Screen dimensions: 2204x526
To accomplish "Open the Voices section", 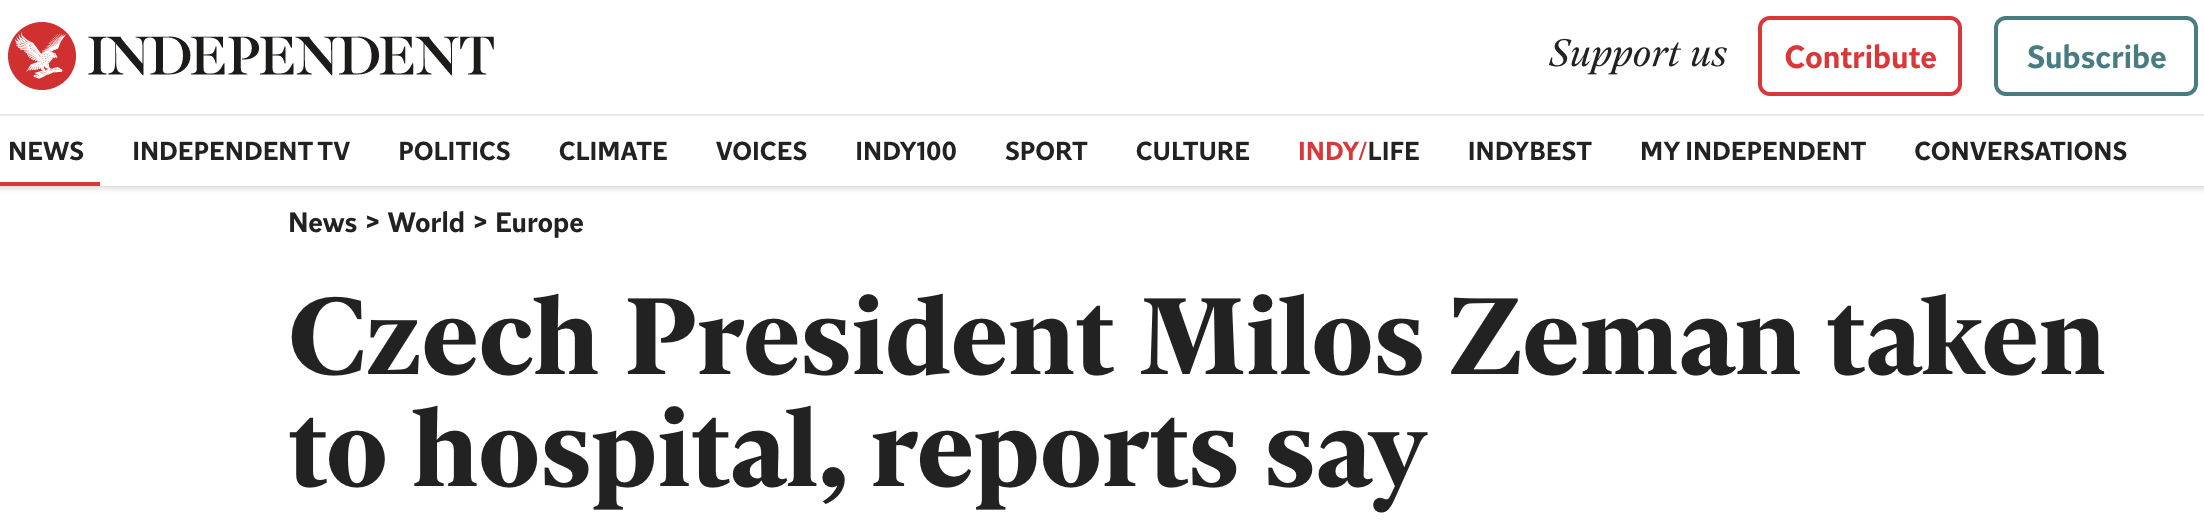I will [x=761, y=151].
